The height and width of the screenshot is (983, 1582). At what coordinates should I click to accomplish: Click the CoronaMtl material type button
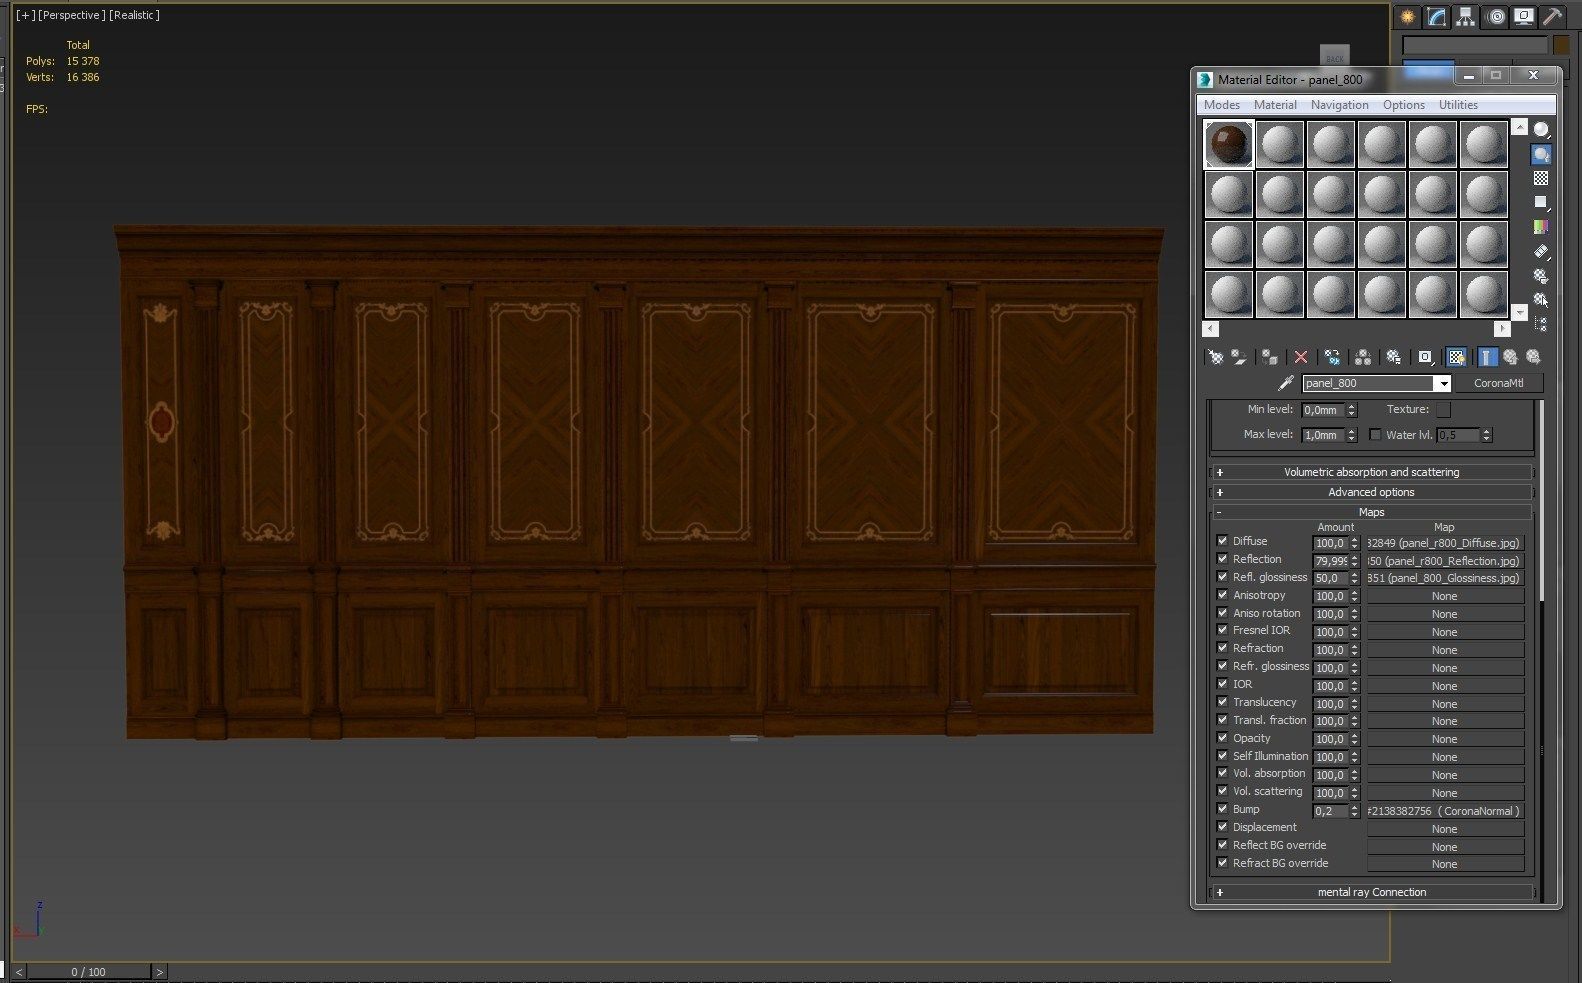click(1498, 383)
